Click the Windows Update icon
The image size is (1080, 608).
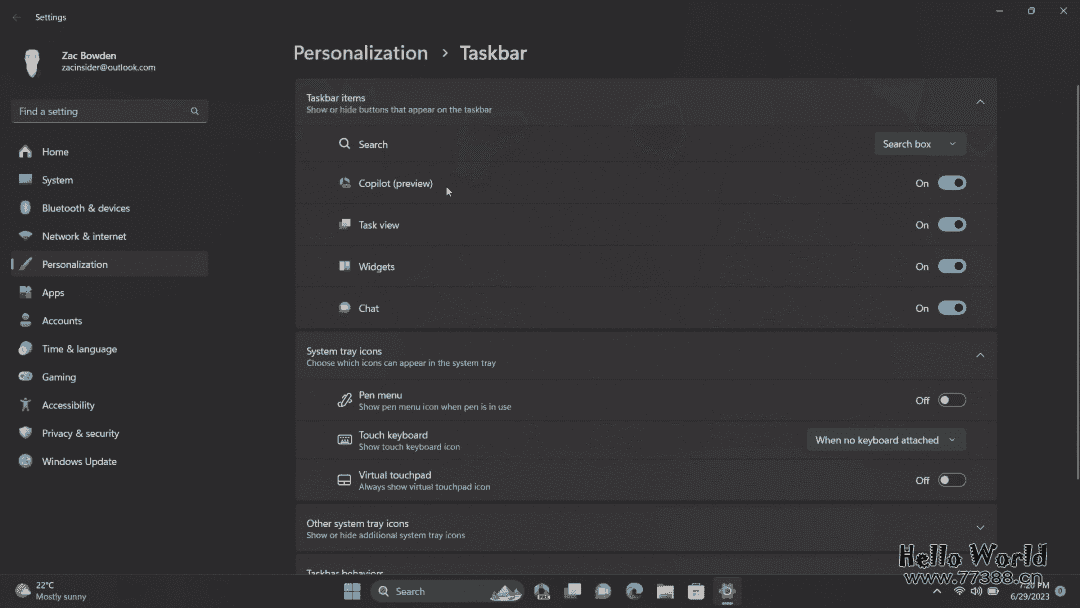(25, 461)
